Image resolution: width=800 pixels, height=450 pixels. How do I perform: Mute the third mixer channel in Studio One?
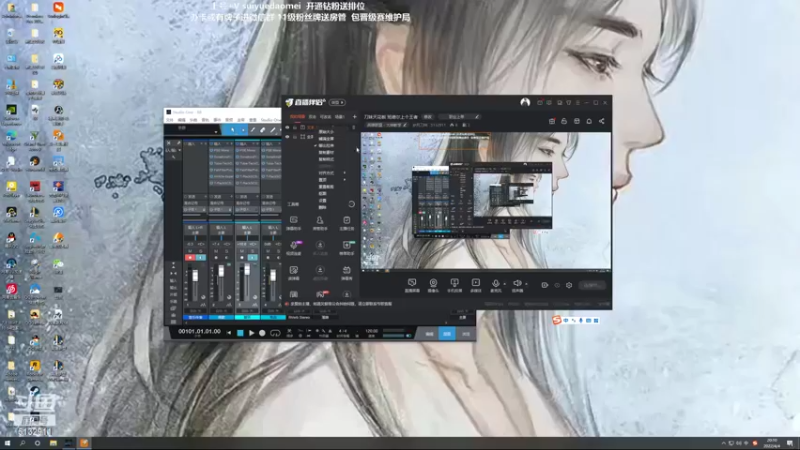pyautogui.click(x=242, y=251)
